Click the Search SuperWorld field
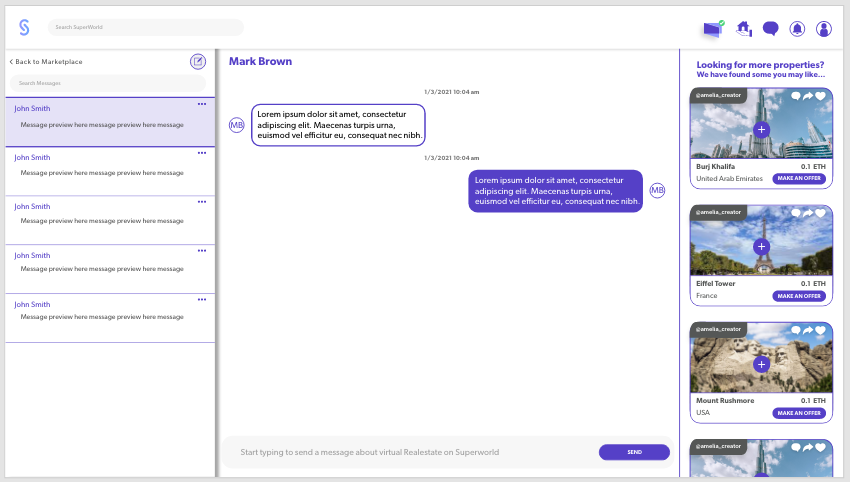 [146, 27]
